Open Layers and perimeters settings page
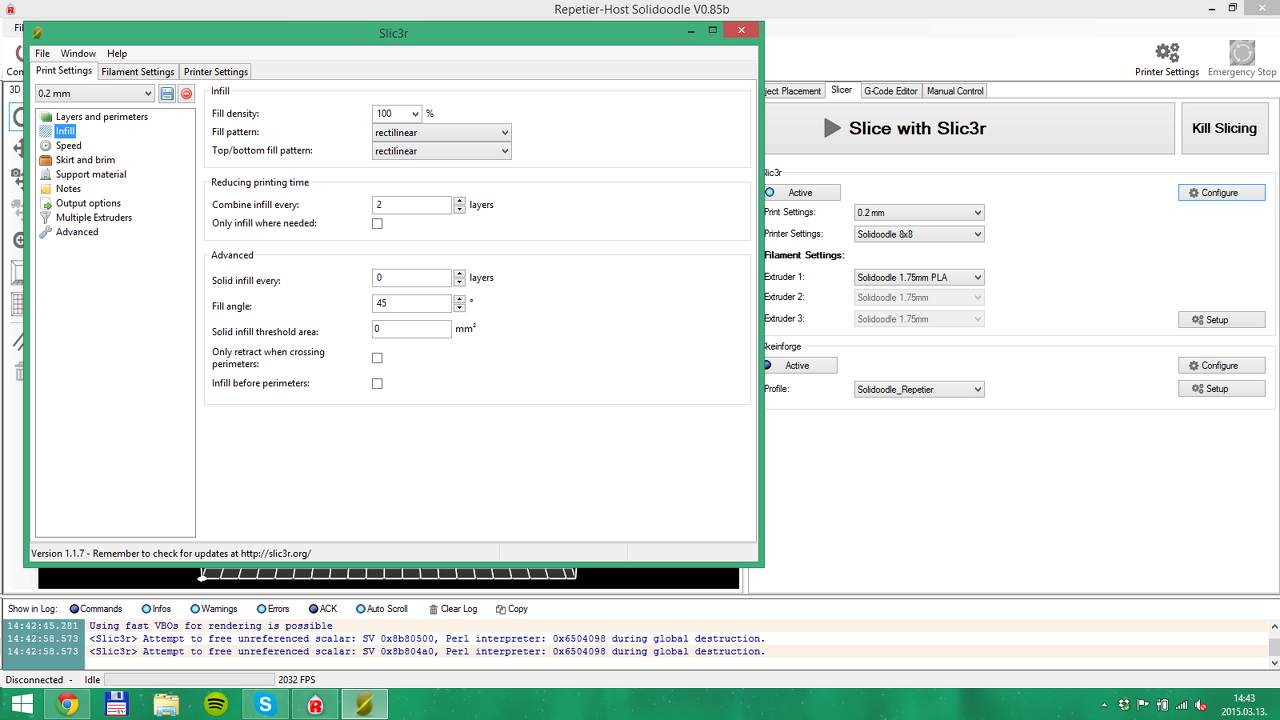Image resolution: width=1280 pixels, height=720 pixels. pos(101,117)
